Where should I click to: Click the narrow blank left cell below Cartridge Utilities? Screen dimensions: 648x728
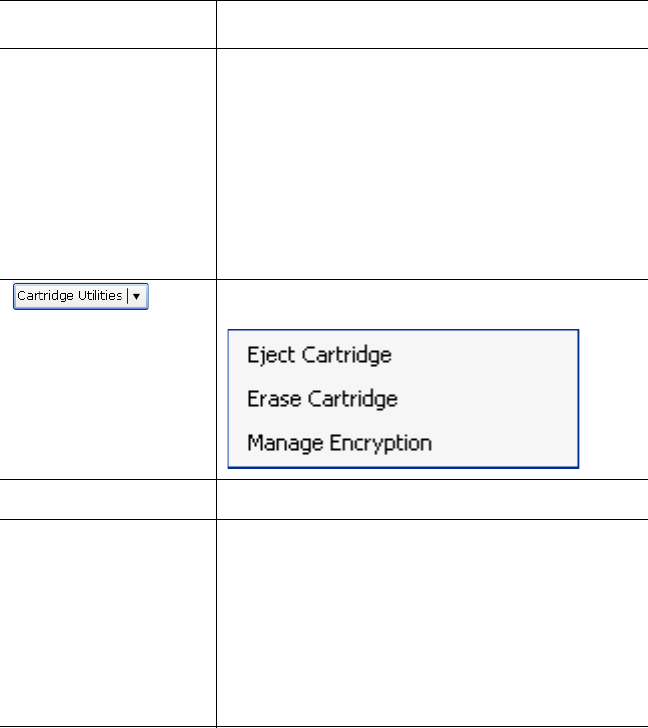click(x=108, y=499)
